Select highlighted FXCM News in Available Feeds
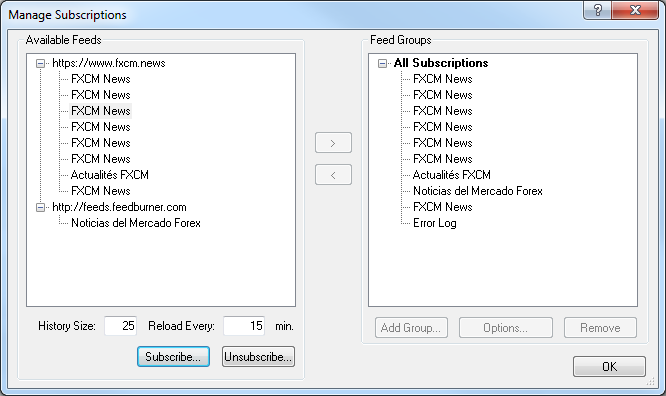Screen dimensions: 666x396 101,111
